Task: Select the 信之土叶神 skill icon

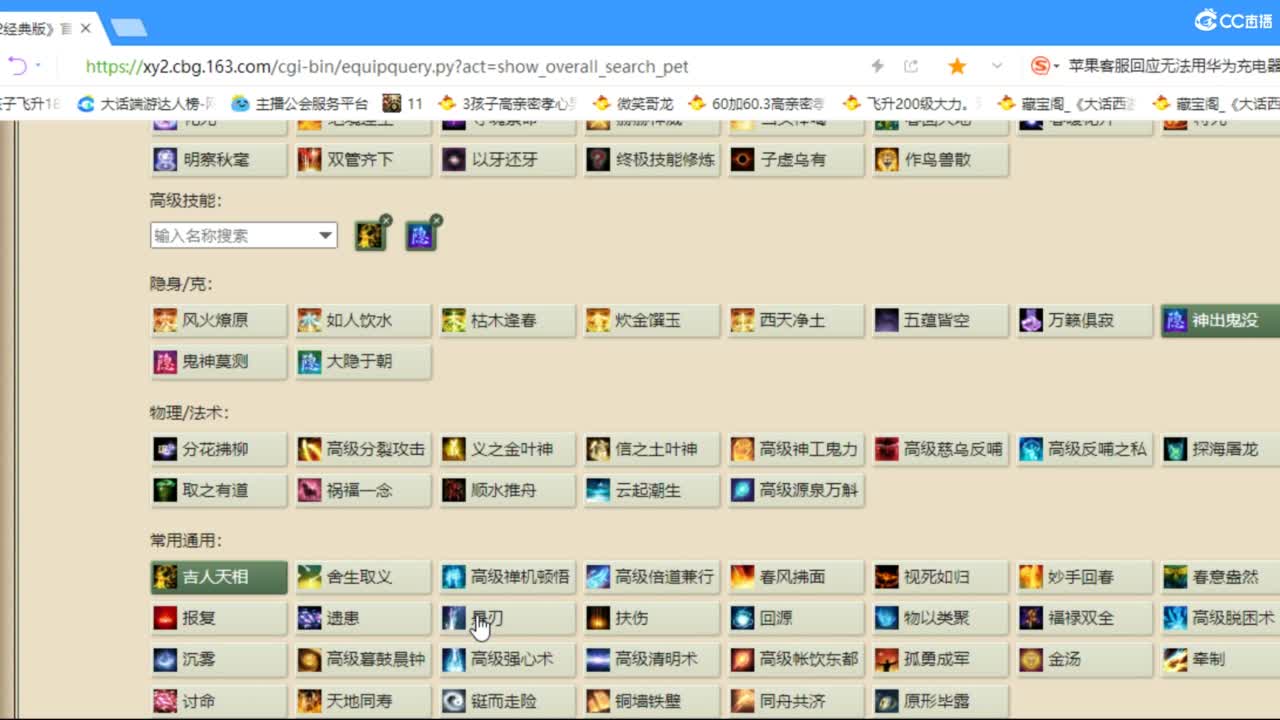Action: point(599,450)
